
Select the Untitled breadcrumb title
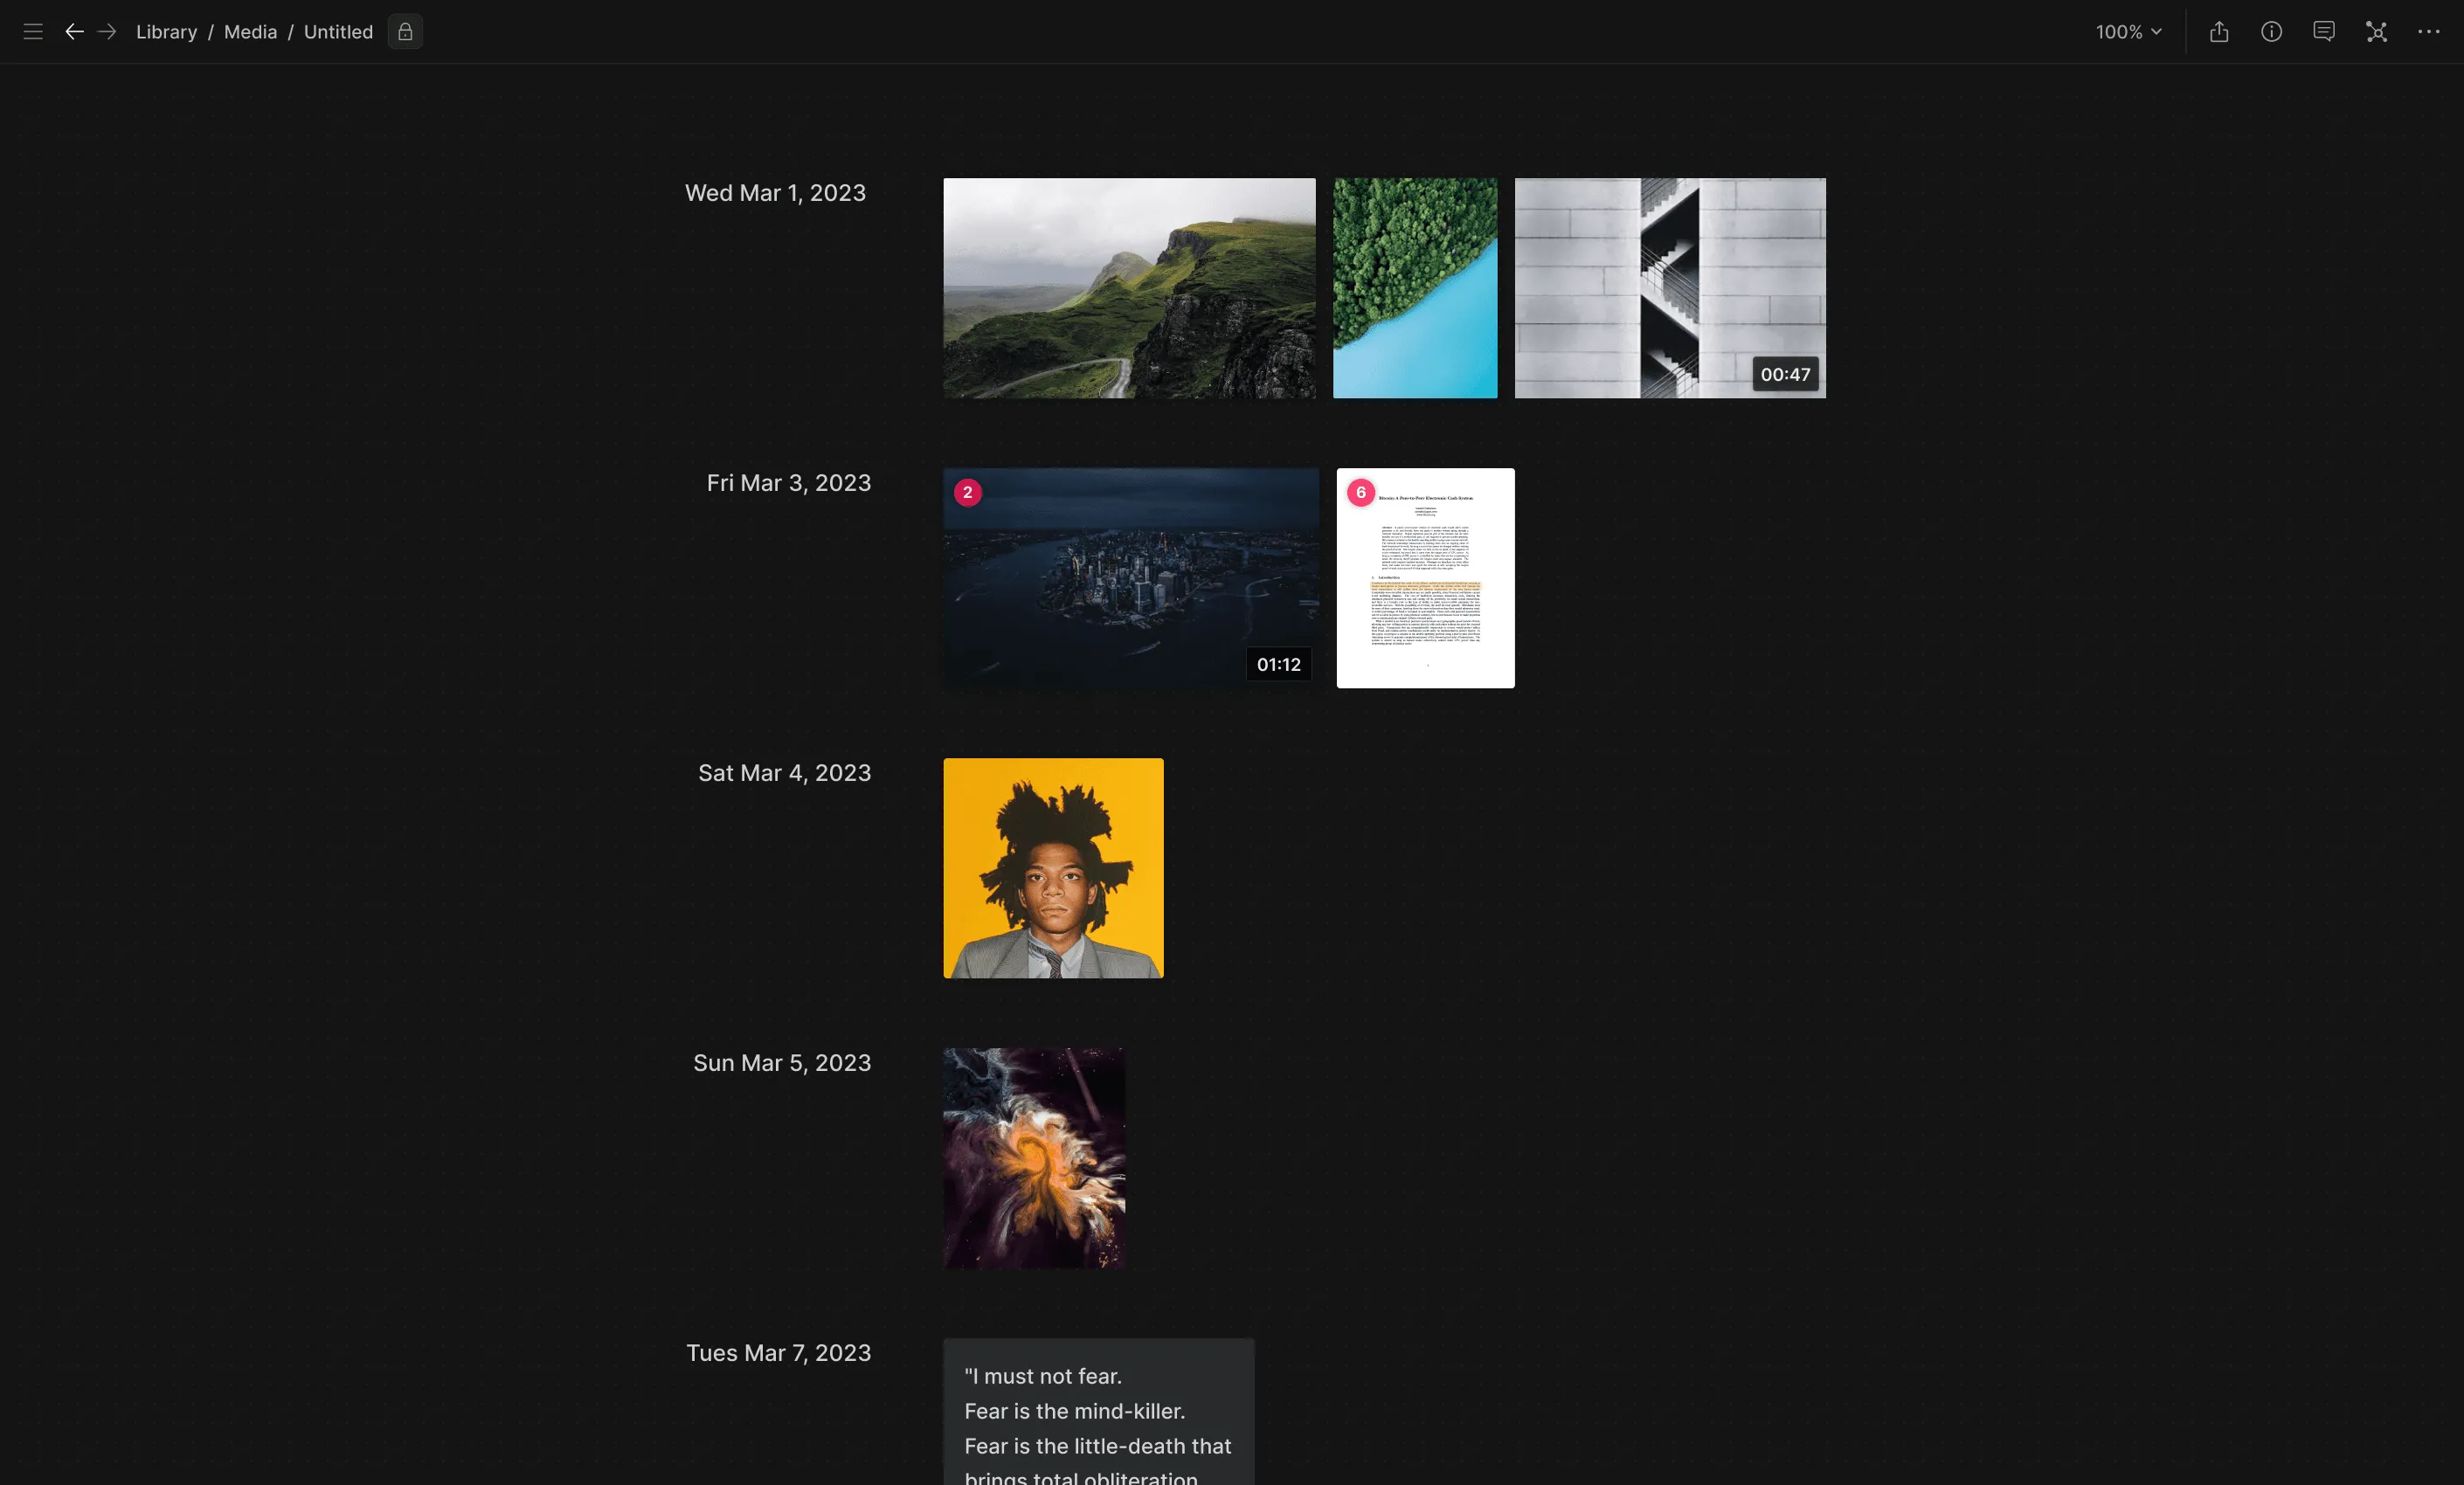(x=338, y=32)
